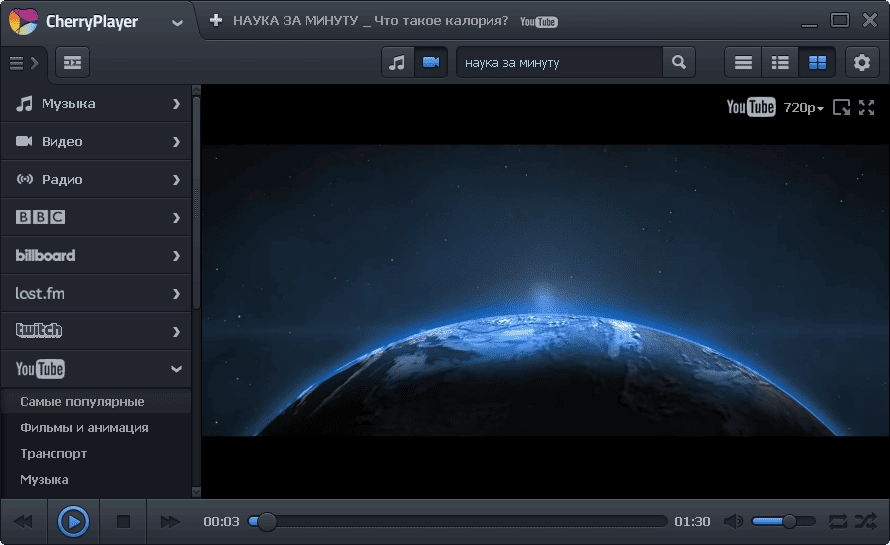Expand the Видео section chevron

177,142
